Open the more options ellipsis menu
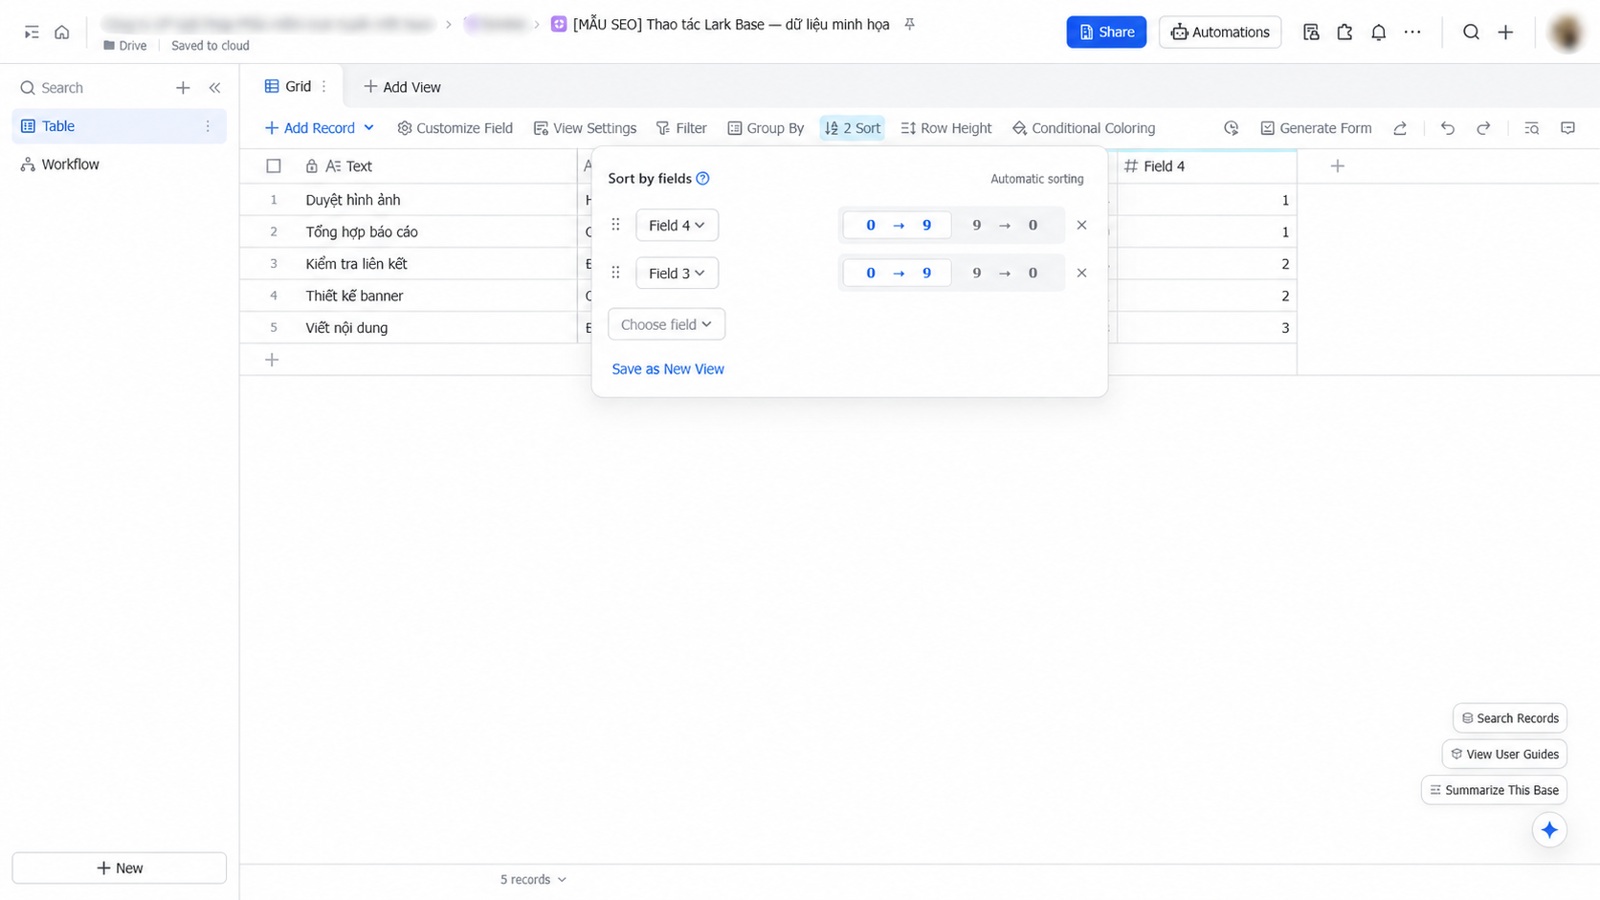The width and height of the screenshot is (1600, 900). point(1412,32)
